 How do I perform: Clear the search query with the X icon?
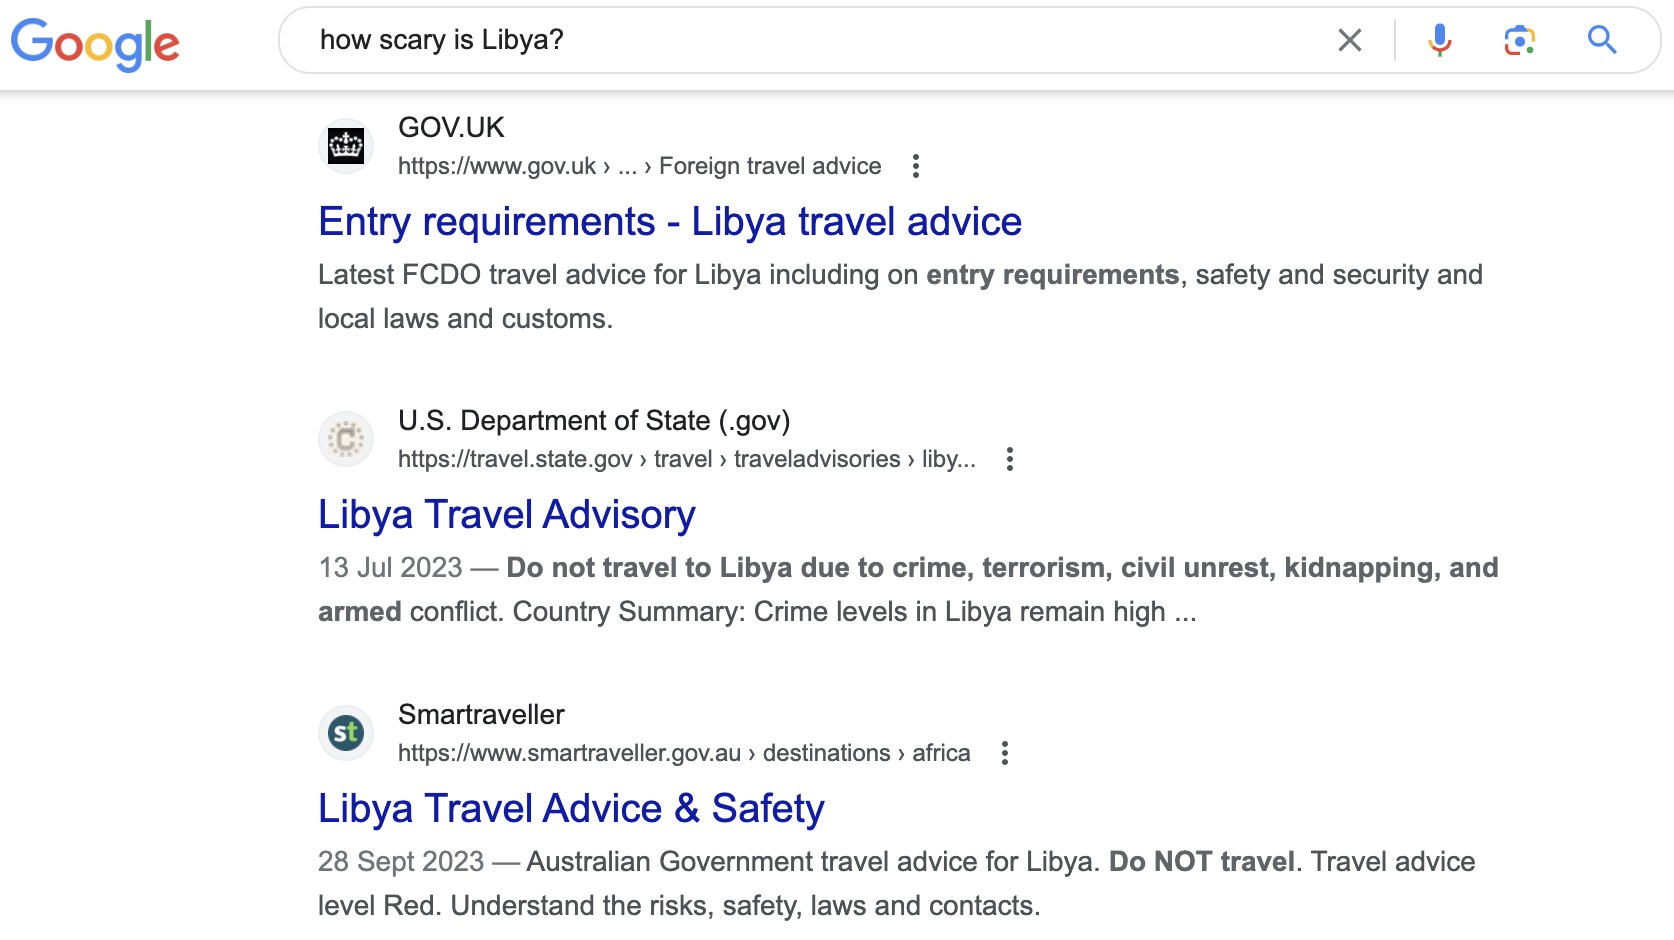coord(1350,40)
